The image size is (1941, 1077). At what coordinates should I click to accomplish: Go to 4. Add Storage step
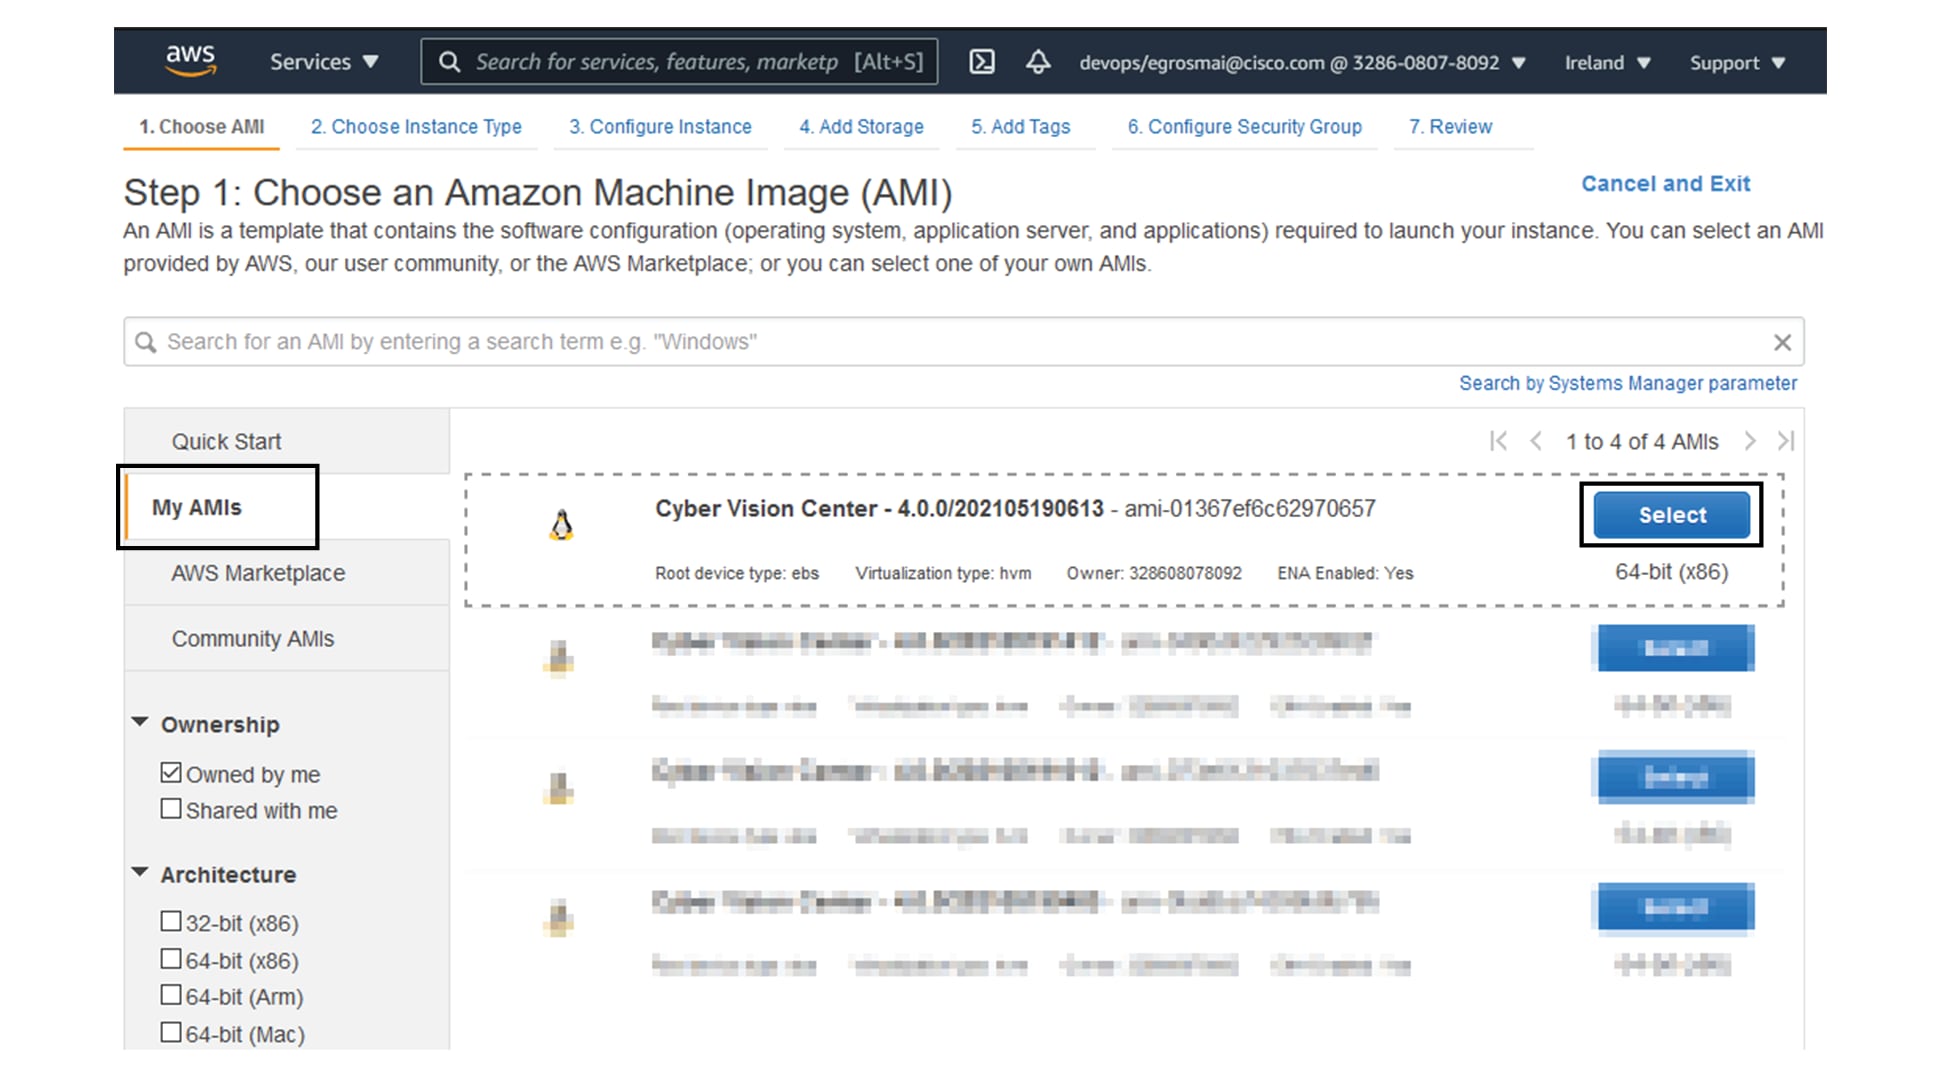pos(861,127)
